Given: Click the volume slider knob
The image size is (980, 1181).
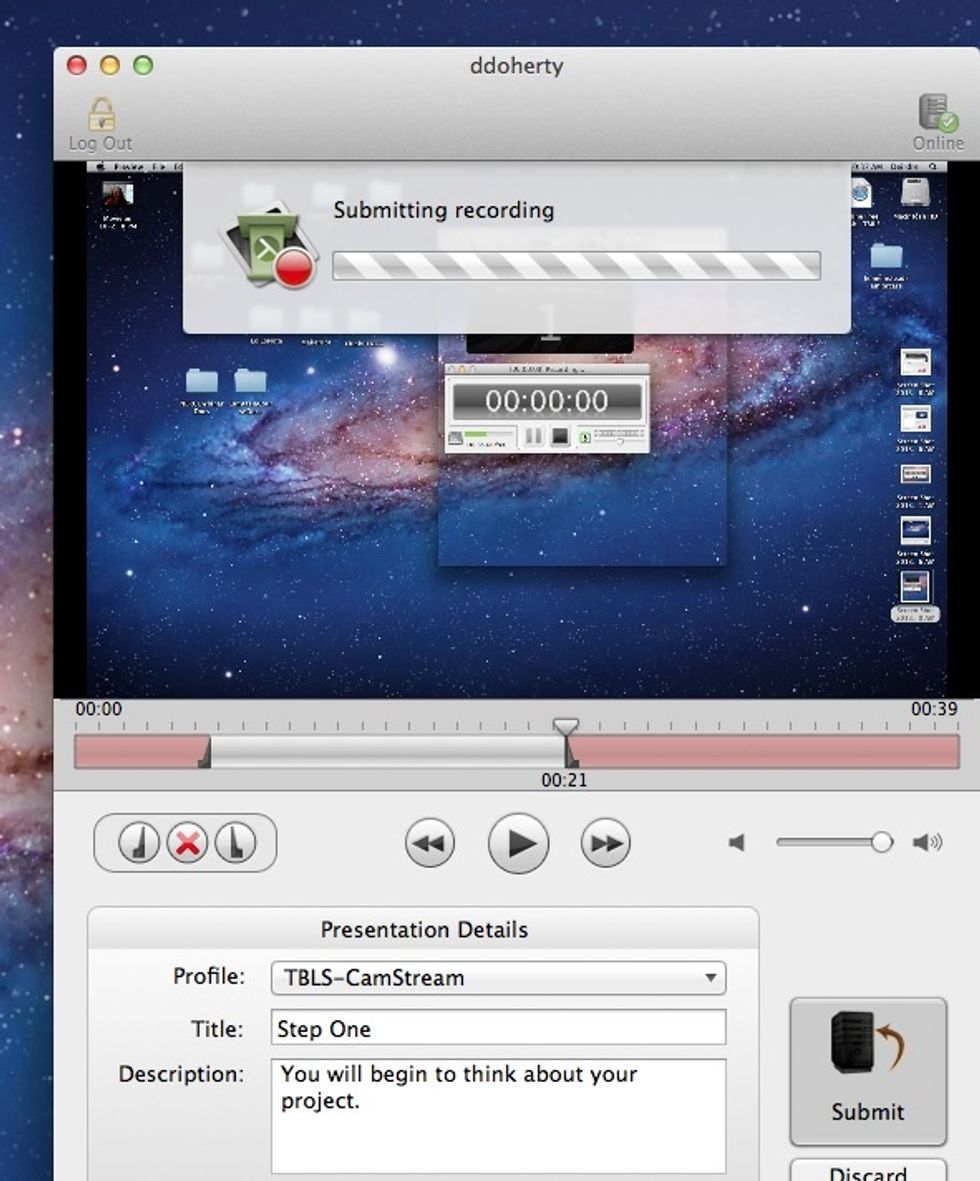Looking at the screenshot, I should point(881,843).
